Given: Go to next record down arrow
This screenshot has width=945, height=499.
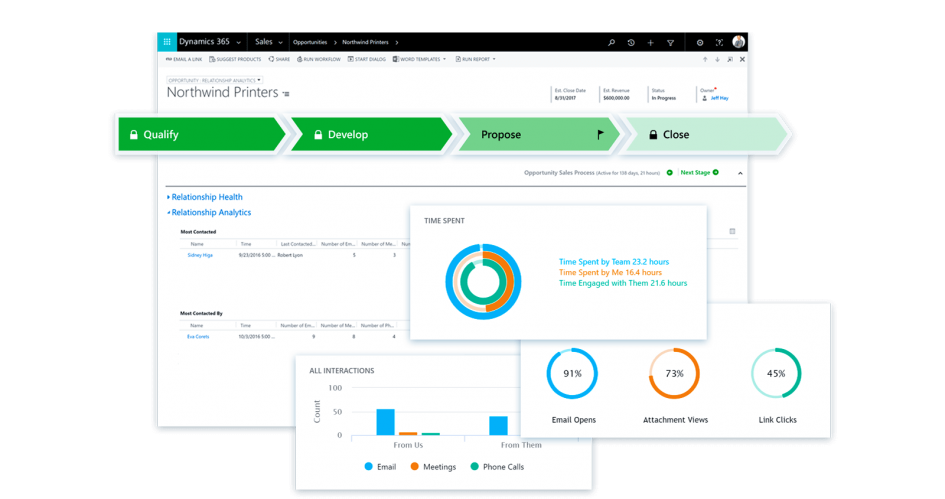Looking at the screenshot, I should point(717,60).
